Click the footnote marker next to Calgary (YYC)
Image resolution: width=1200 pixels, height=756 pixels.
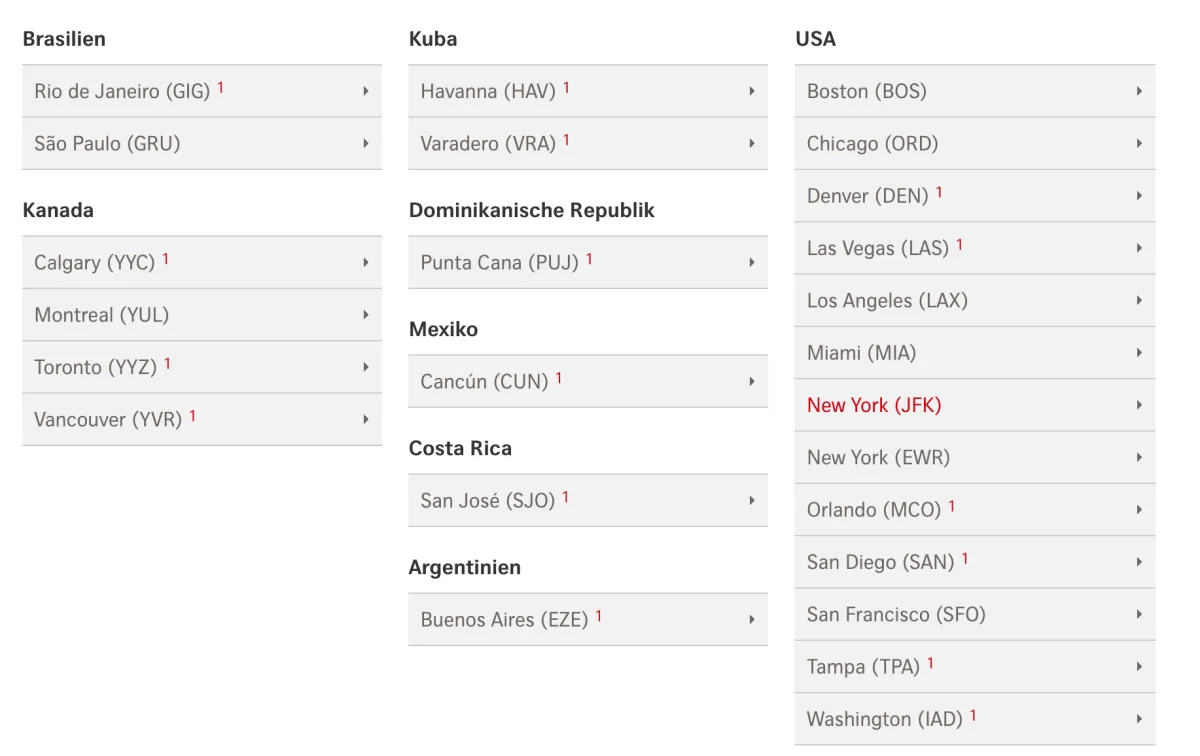[x=166, y=258]
